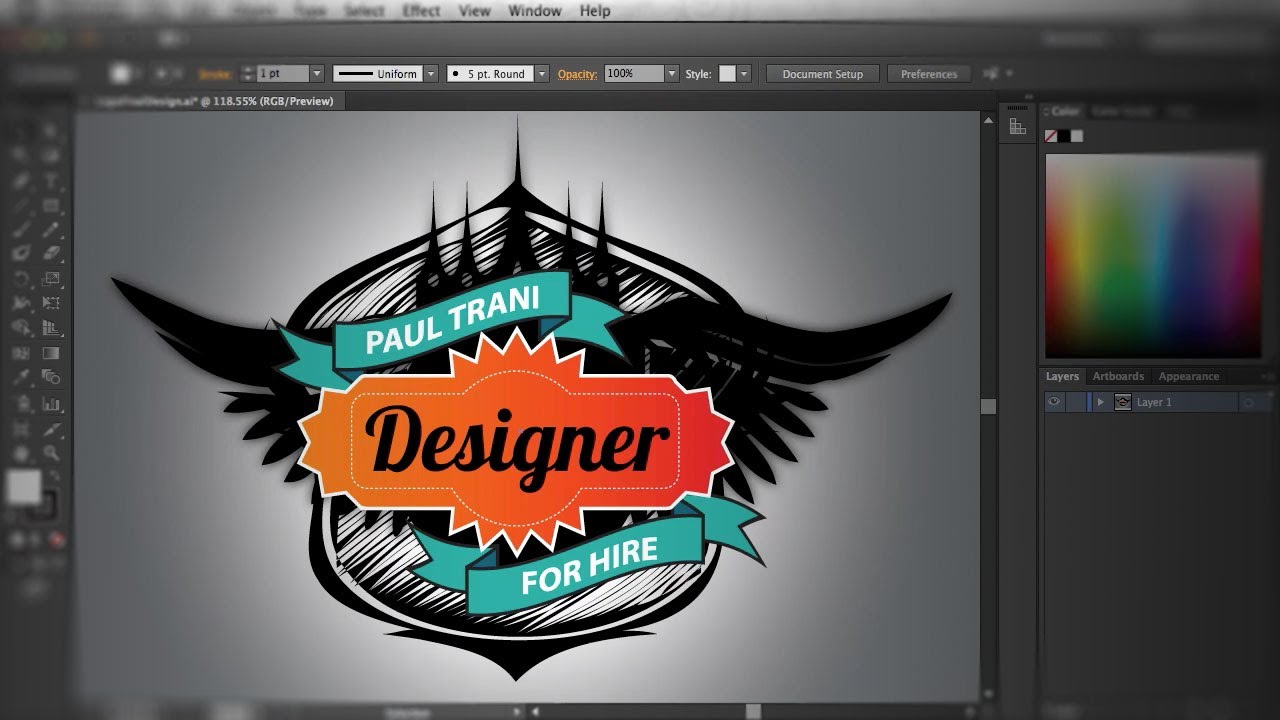Viewport: 1280px width, 720px height.
Task: Select the Perspective Grid tool
Action: (x=51, y=327)
